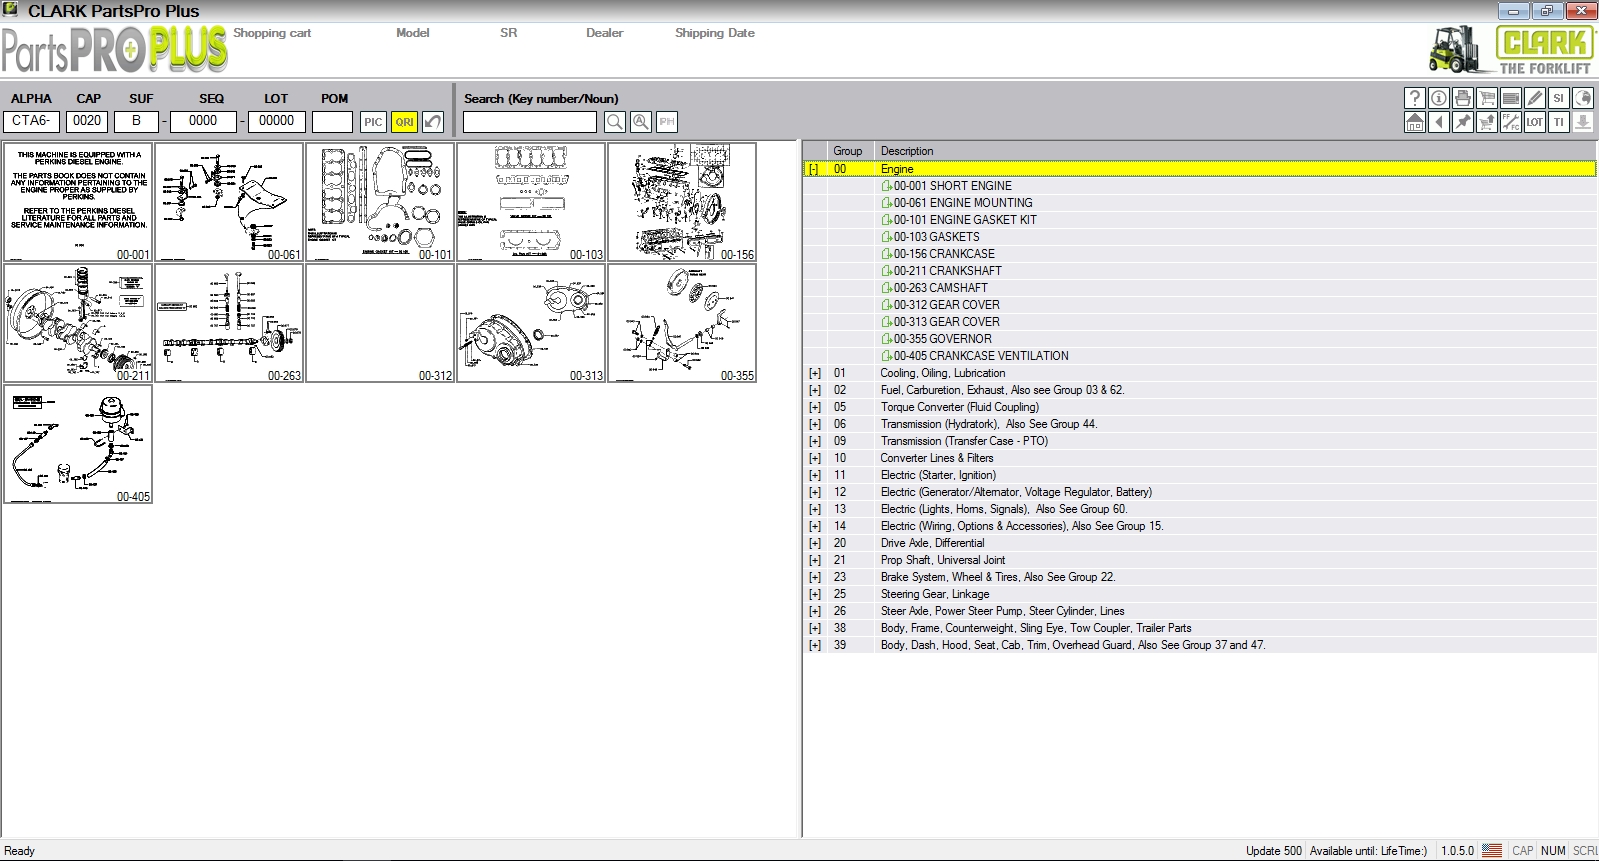Toggle the yellow QRI button
Image resolution: width=1599 pixels, height=861 pixels.
tap(404, 122)
